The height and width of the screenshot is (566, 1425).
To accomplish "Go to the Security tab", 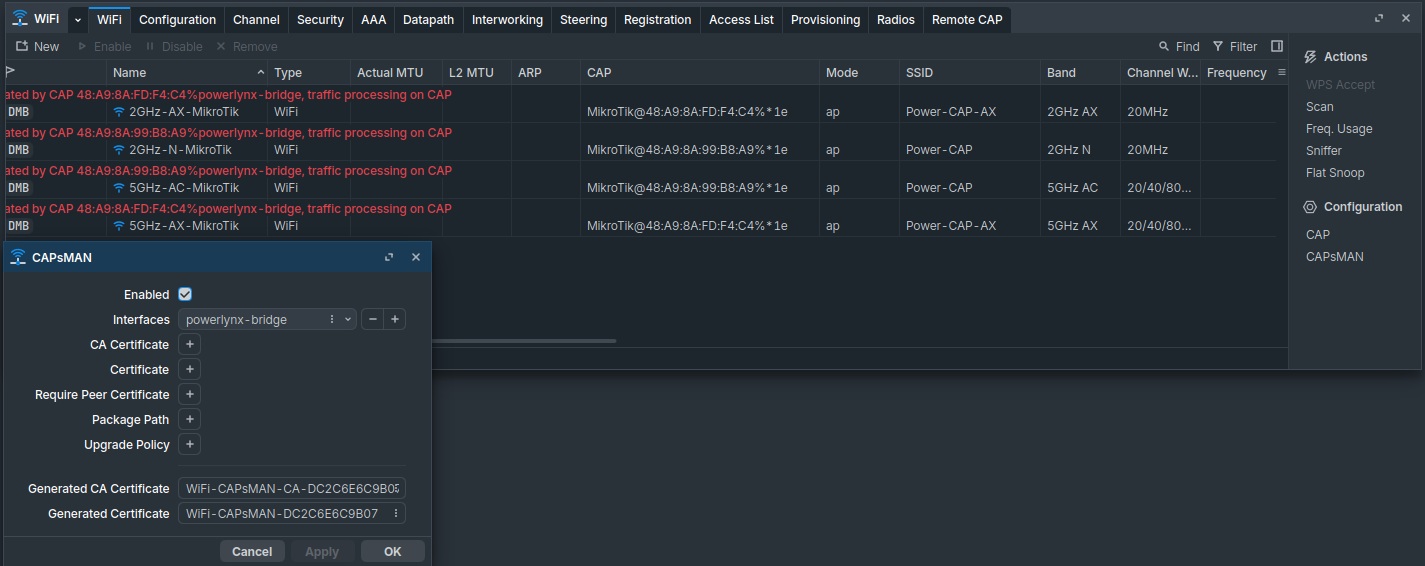I will click(320, 20).
